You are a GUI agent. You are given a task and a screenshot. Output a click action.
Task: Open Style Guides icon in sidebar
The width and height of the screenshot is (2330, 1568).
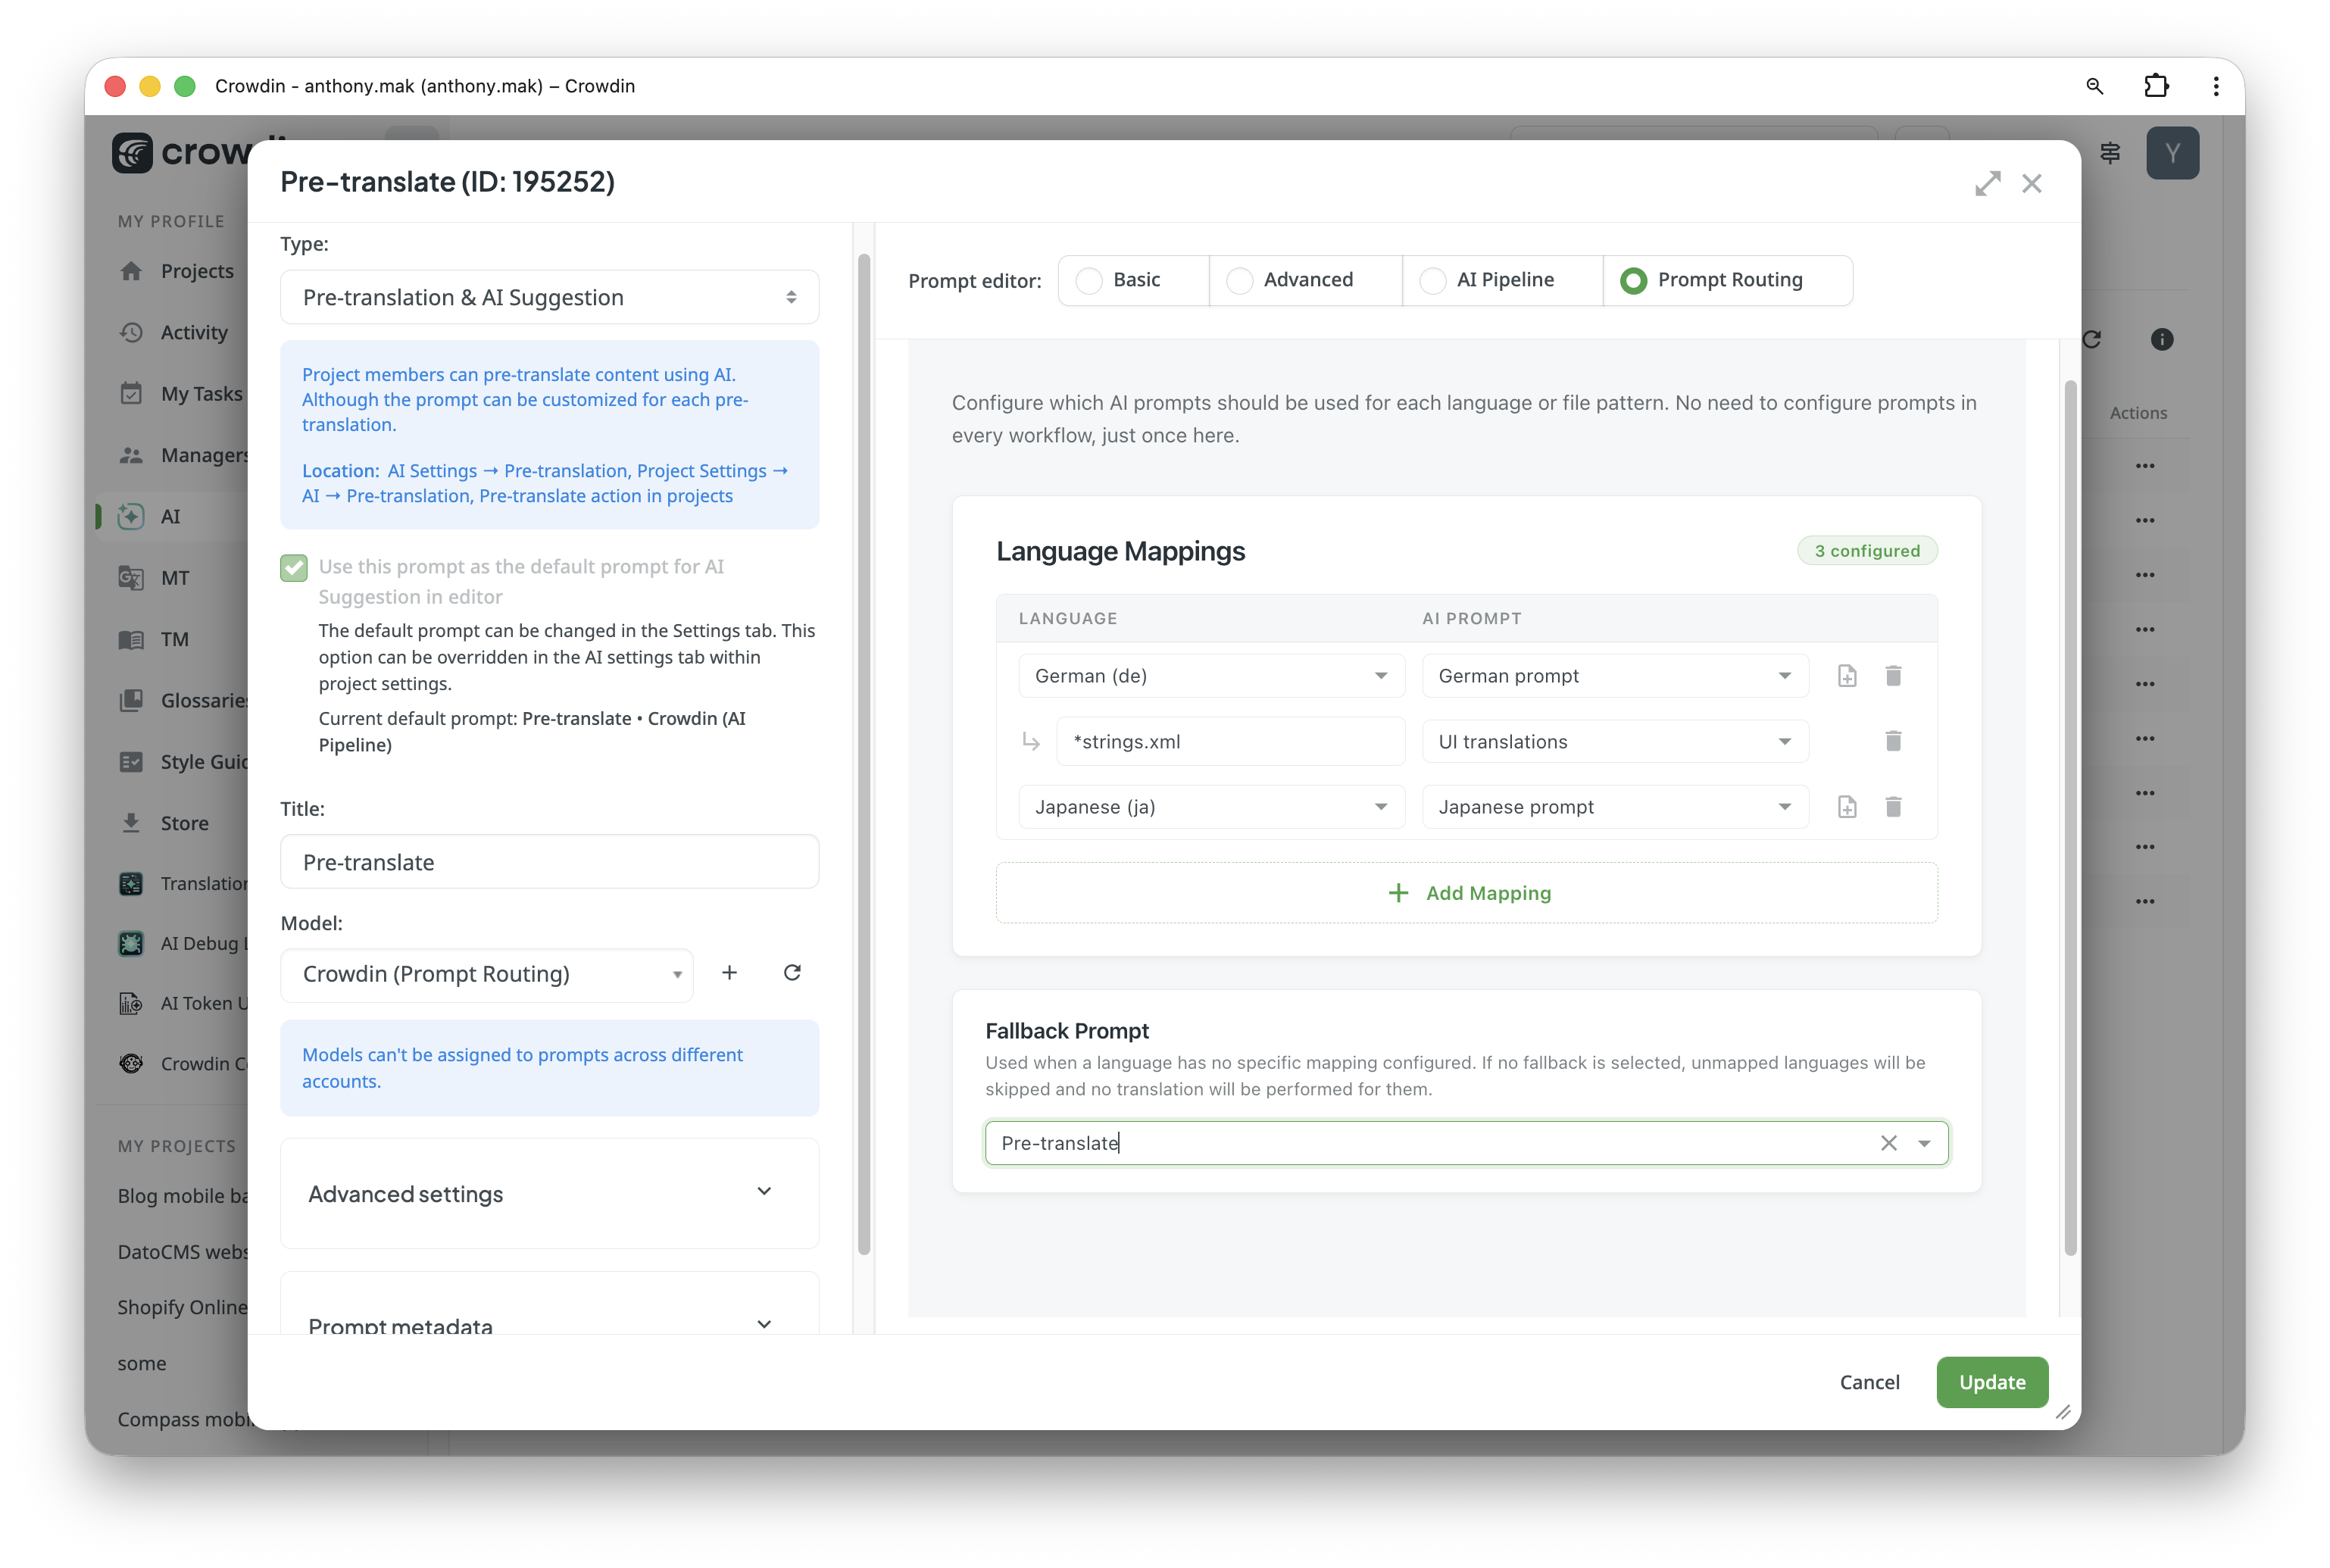click(x=131, y=762)
